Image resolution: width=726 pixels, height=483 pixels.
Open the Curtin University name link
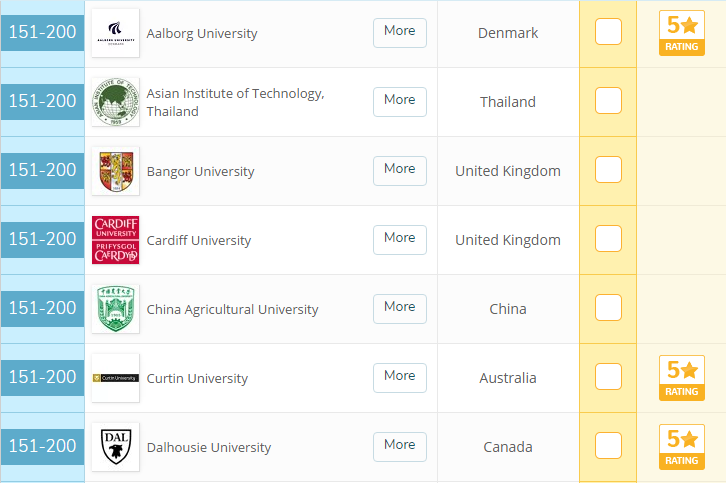click(x=197, y=379)
